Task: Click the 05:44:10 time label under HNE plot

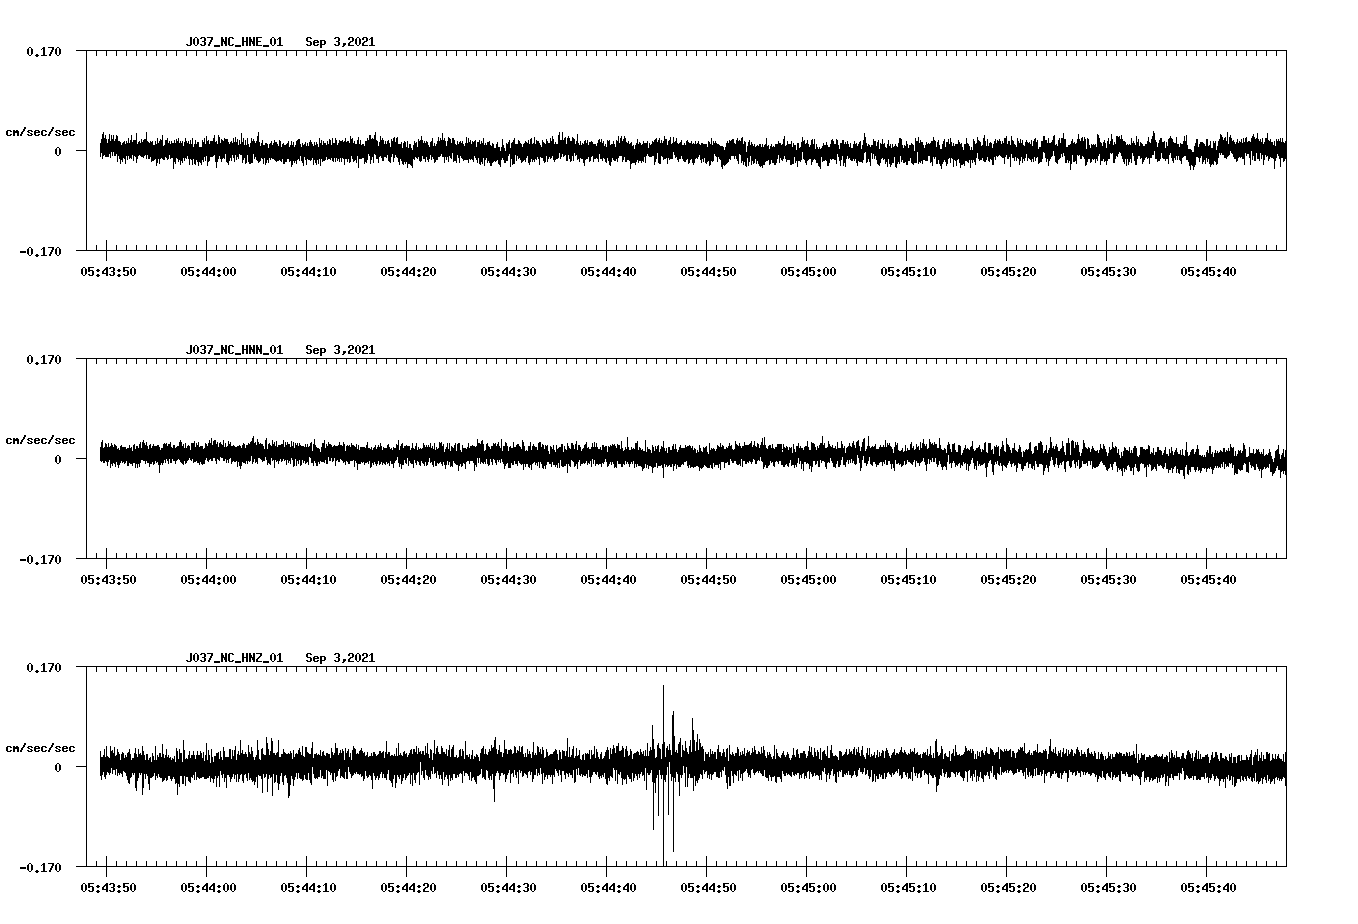Action: pos(308,272)
